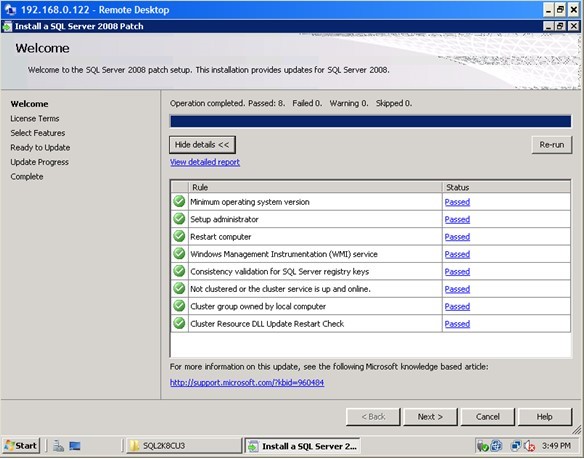The height and width of the screenshot is (459, 584).
Task: Click green check icon for Cluster Resource DLL Update
Action: pos(179,323)
